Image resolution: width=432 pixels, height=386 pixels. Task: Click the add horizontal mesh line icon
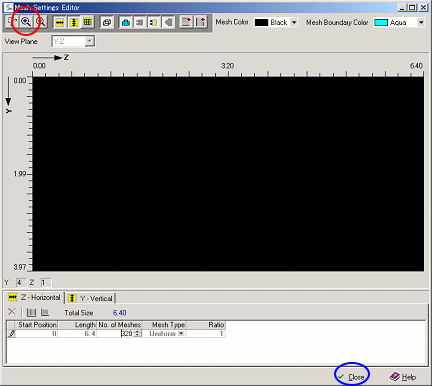coord(186,22)
